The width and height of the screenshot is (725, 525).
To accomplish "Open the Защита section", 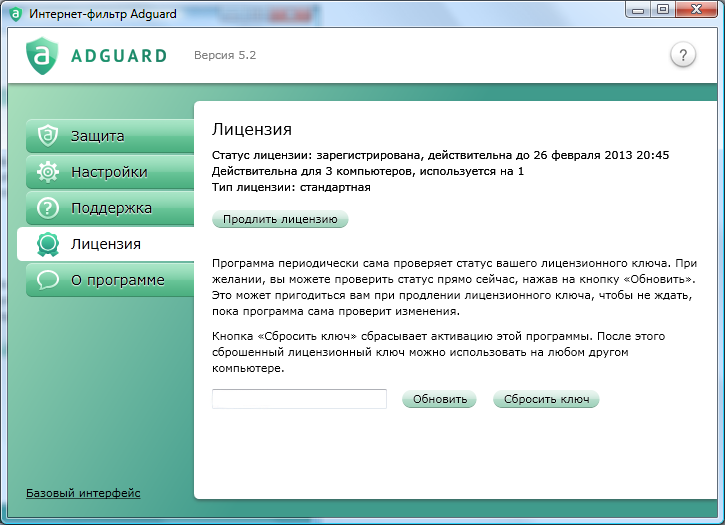I will tap(110, 136).
